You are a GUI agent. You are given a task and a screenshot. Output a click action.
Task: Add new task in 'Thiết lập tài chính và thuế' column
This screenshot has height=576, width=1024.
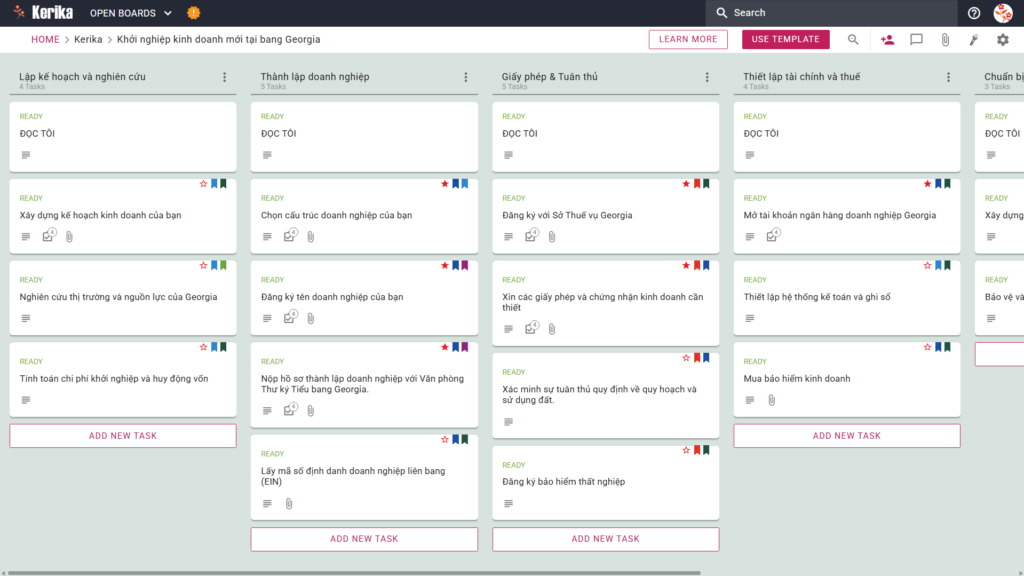(847, 436)
